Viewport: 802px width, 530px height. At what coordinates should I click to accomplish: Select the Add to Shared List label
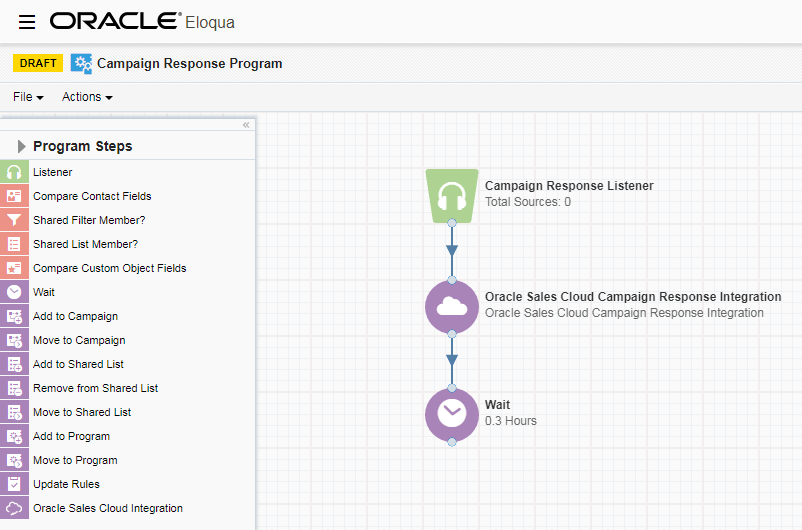tap(78, 365)
